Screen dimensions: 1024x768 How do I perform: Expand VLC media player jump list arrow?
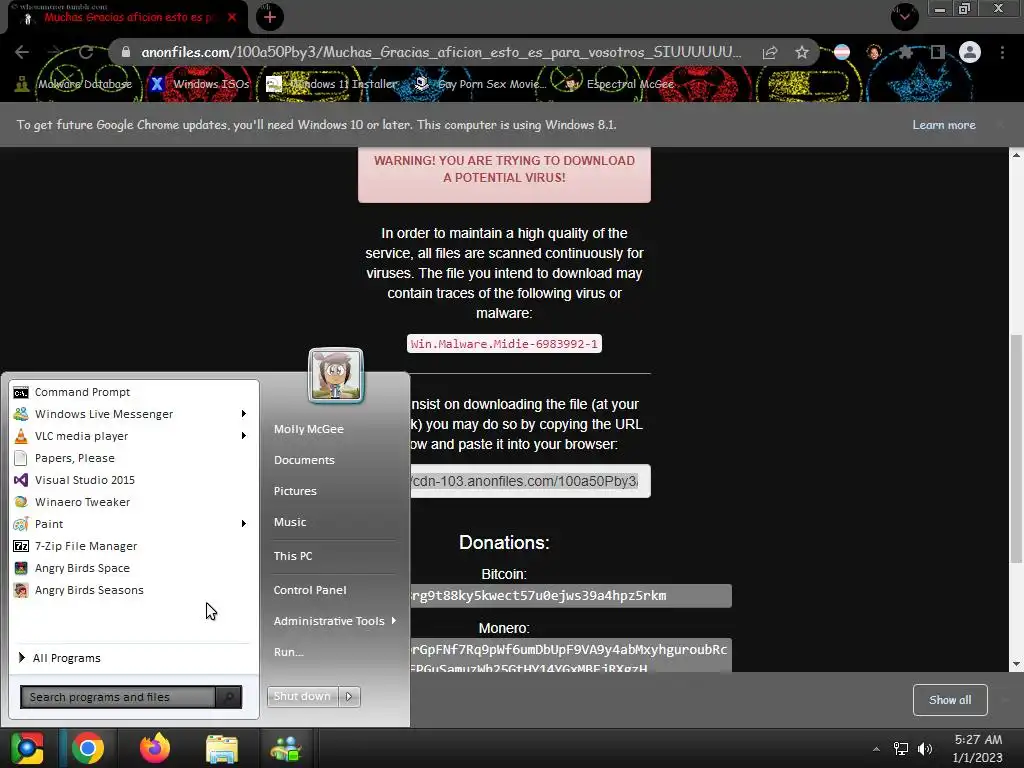(x=244, y=436)
